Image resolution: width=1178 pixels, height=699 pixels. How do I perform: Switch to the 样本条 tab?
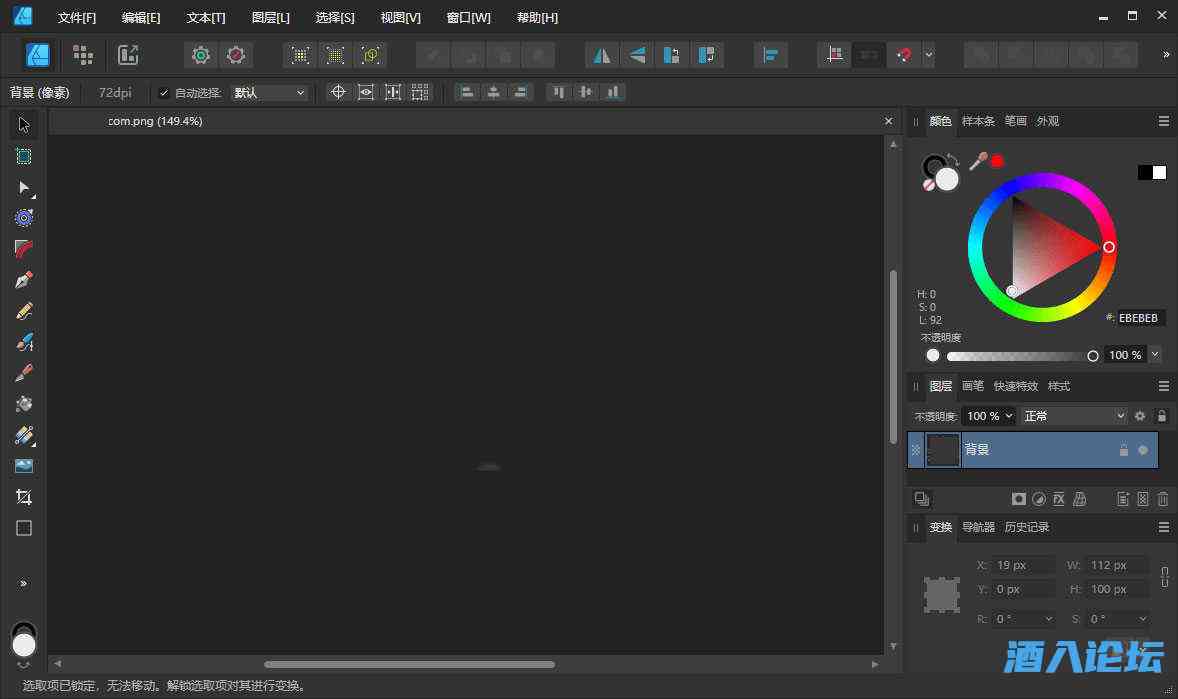pos(978,121)
